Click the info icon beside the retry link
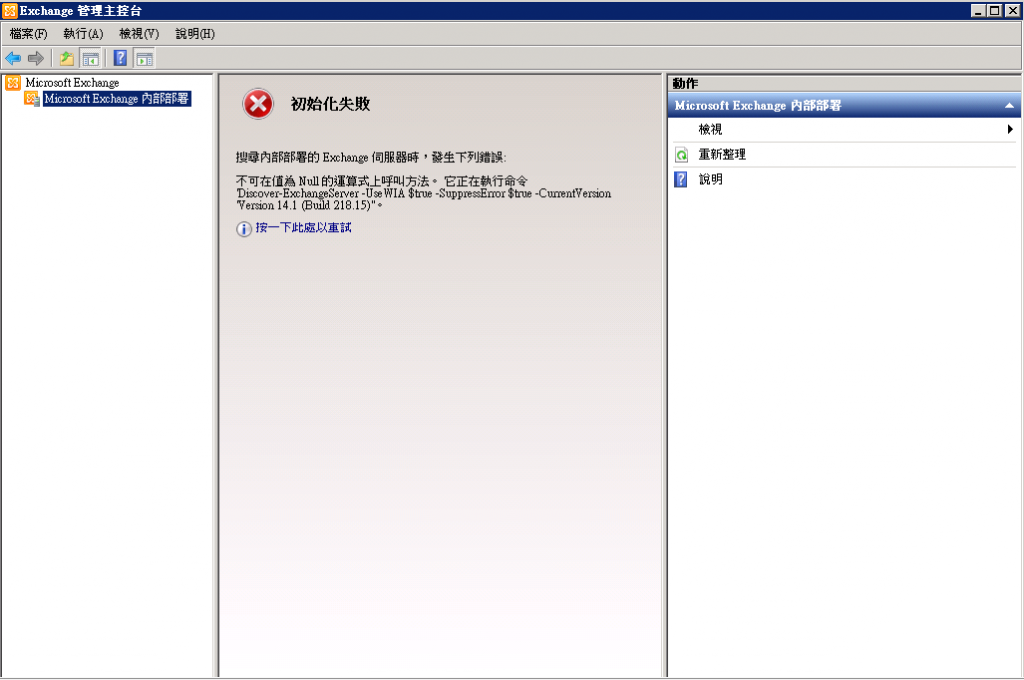Screen dimensions: 1024x680 click(x=244, y=229)
